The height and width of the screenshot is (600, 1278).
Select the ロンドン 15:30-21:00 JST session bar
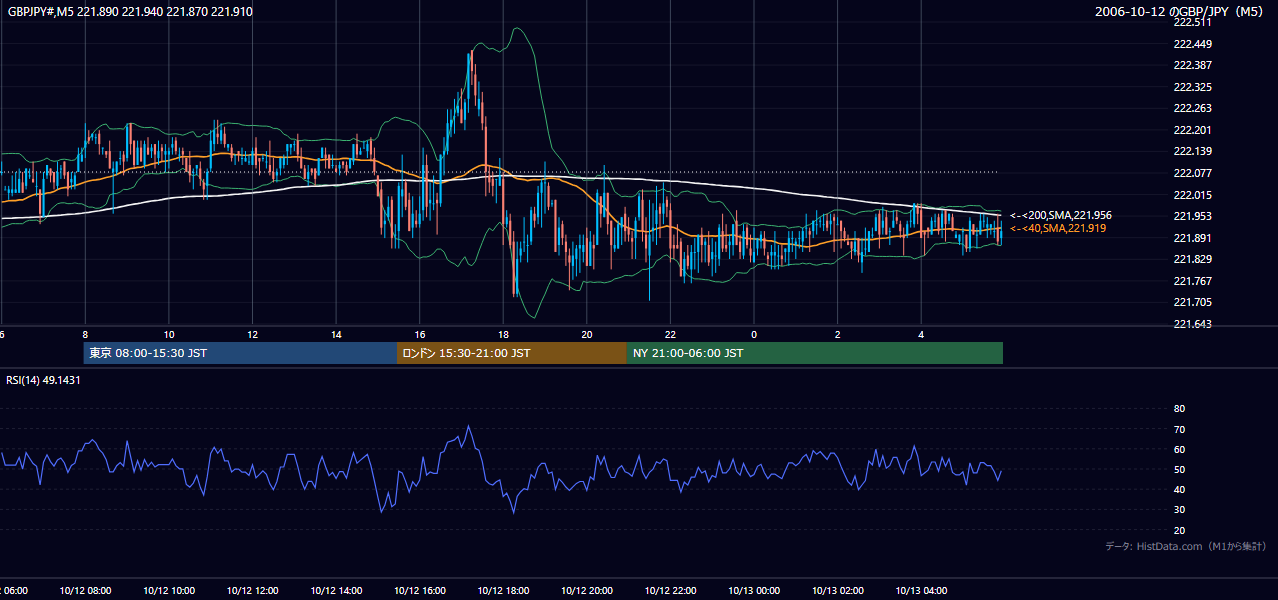512,353
